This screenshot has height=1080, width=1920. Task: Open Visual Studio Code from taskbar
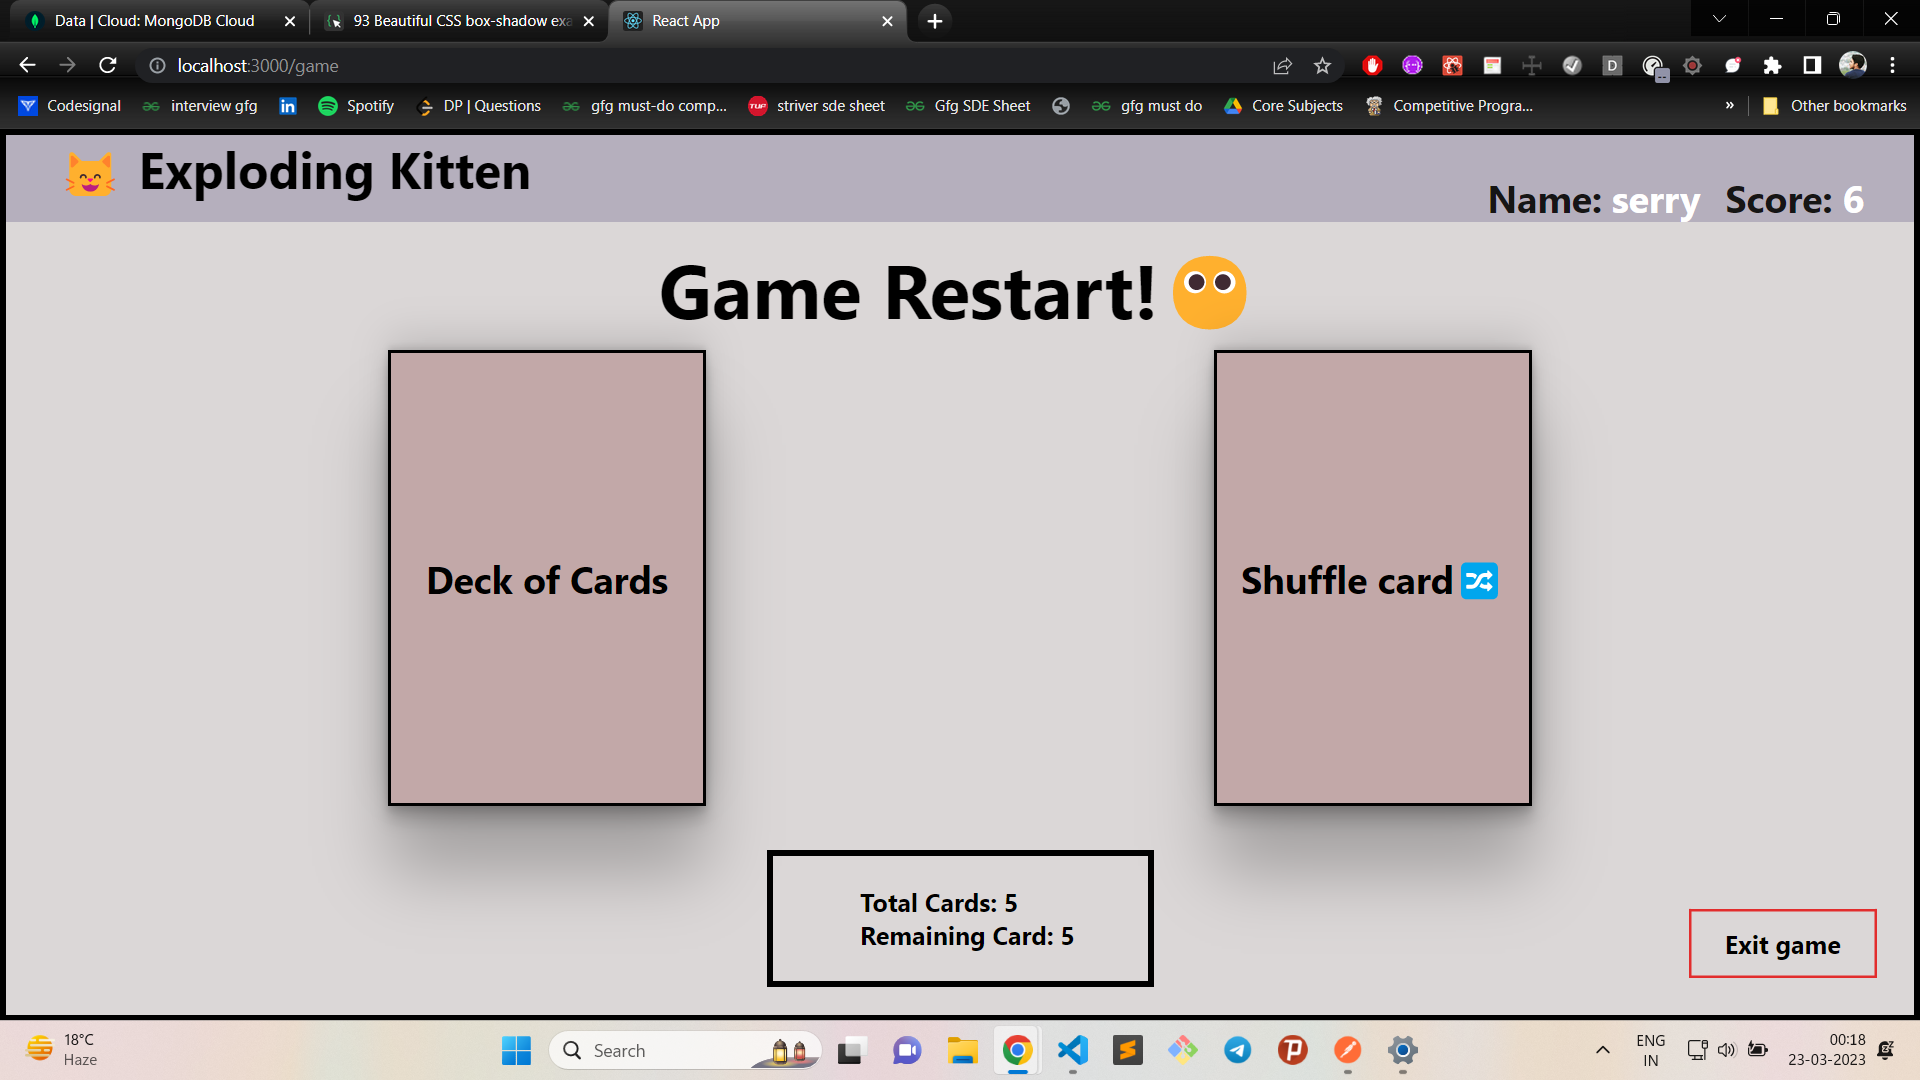coord(1072,1050)
